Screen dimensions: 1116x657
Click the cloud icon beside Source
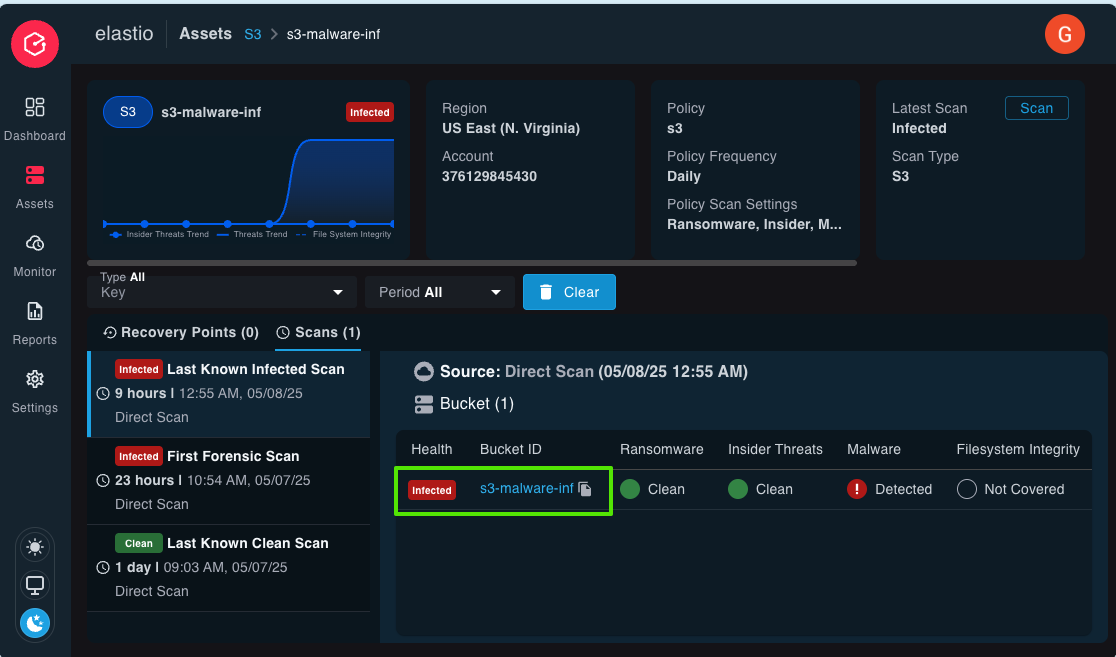(423, 372)
